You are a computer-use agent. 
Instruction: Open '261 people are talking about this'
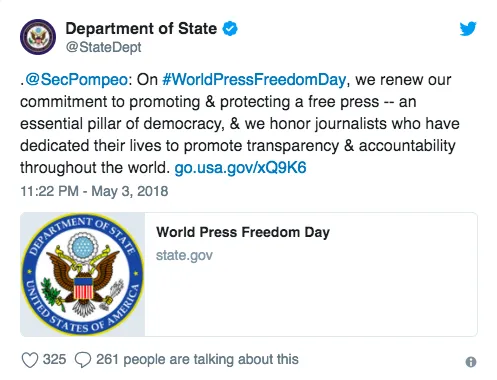tap(197, 360)
